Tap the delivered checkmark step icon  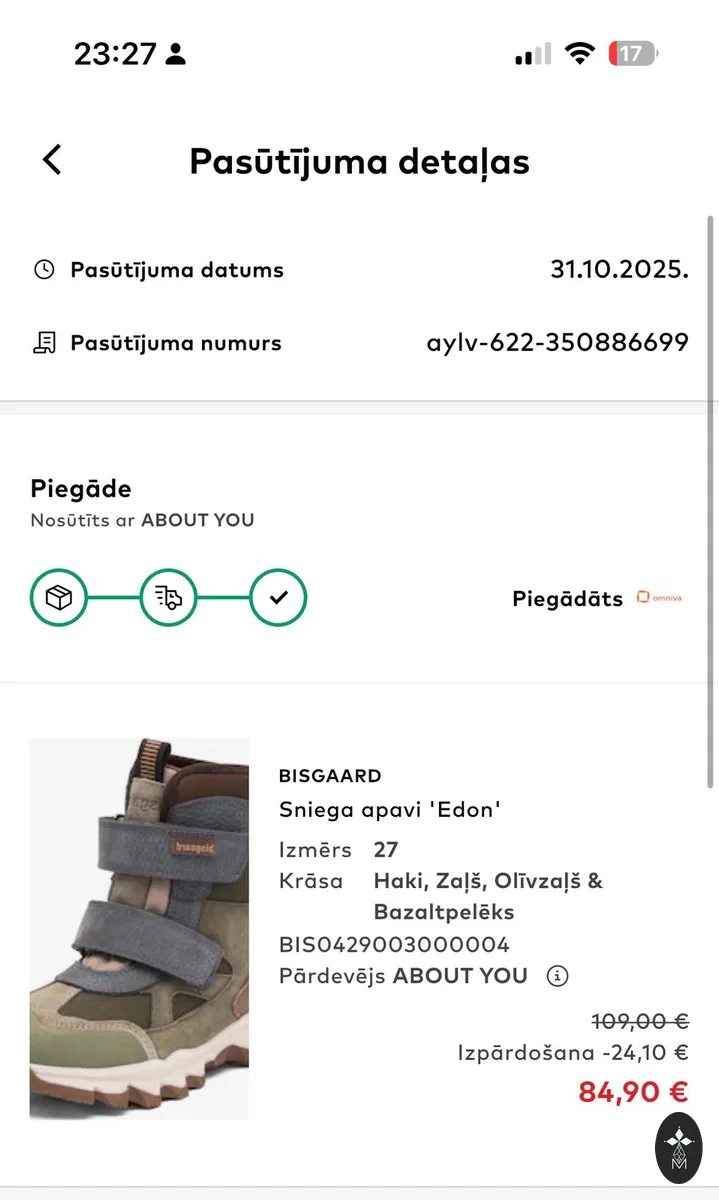pyautogui.click(x=278, y=598)
